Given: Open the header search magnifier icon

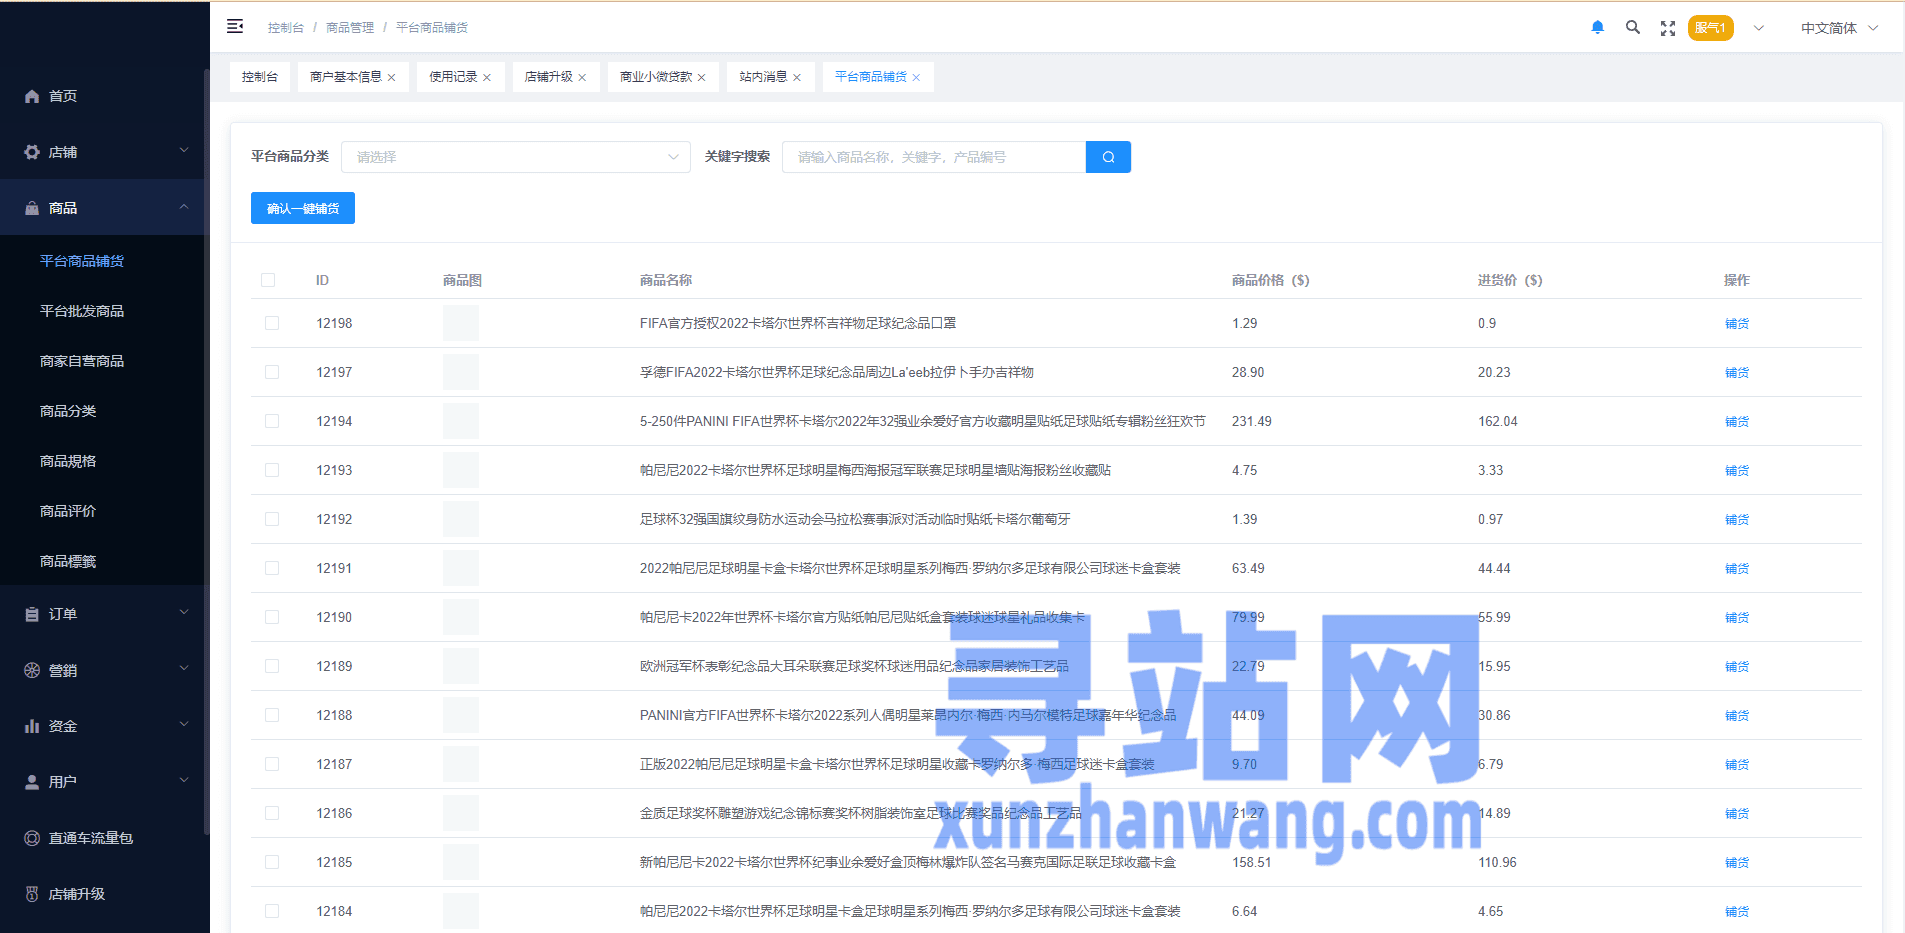Looking at the screenshot, I should [1633, 28].
